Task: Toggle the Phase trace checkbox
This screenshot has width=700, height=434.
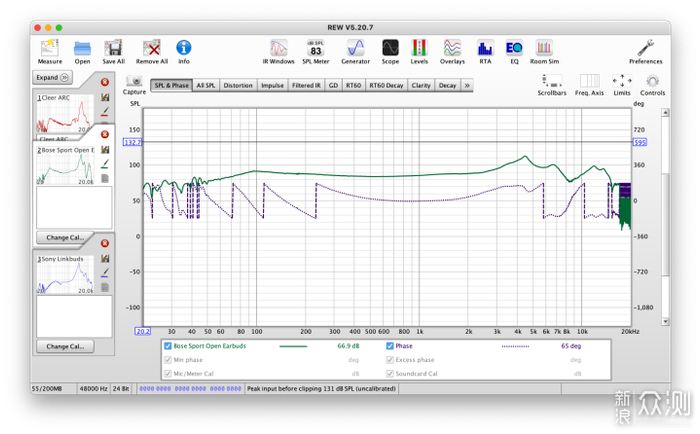Action: click(390, 346)
